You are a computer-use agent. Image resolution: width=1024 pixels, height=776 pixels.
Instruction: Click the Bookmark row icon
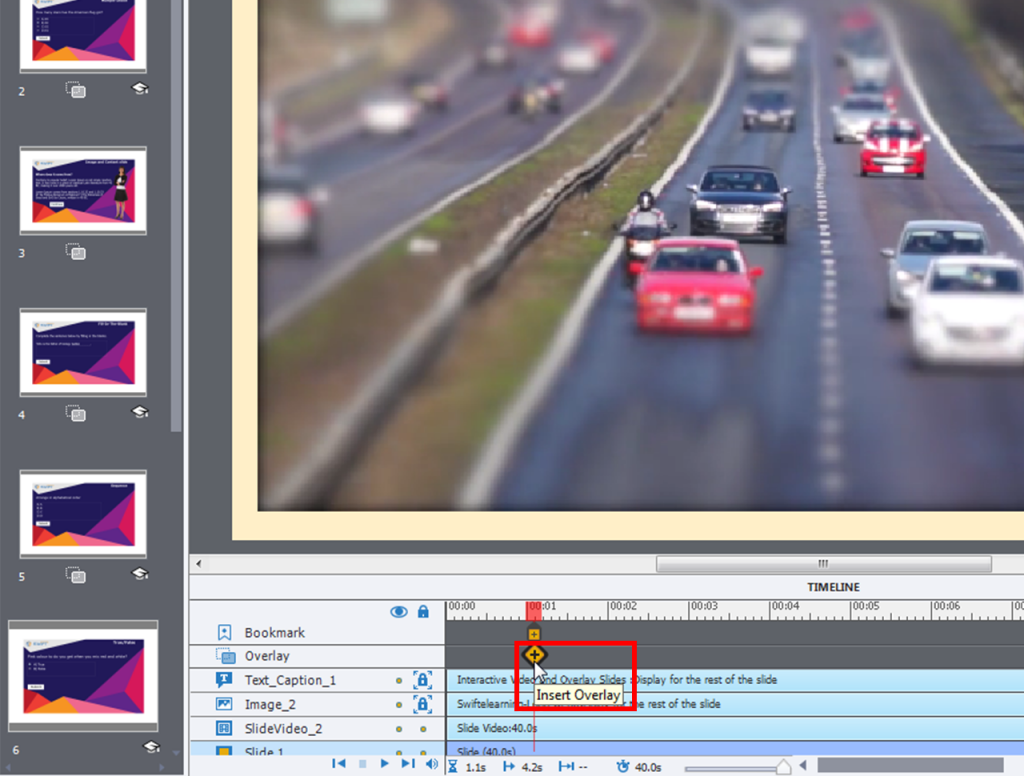pyautogui.click(x=225, y=632)
